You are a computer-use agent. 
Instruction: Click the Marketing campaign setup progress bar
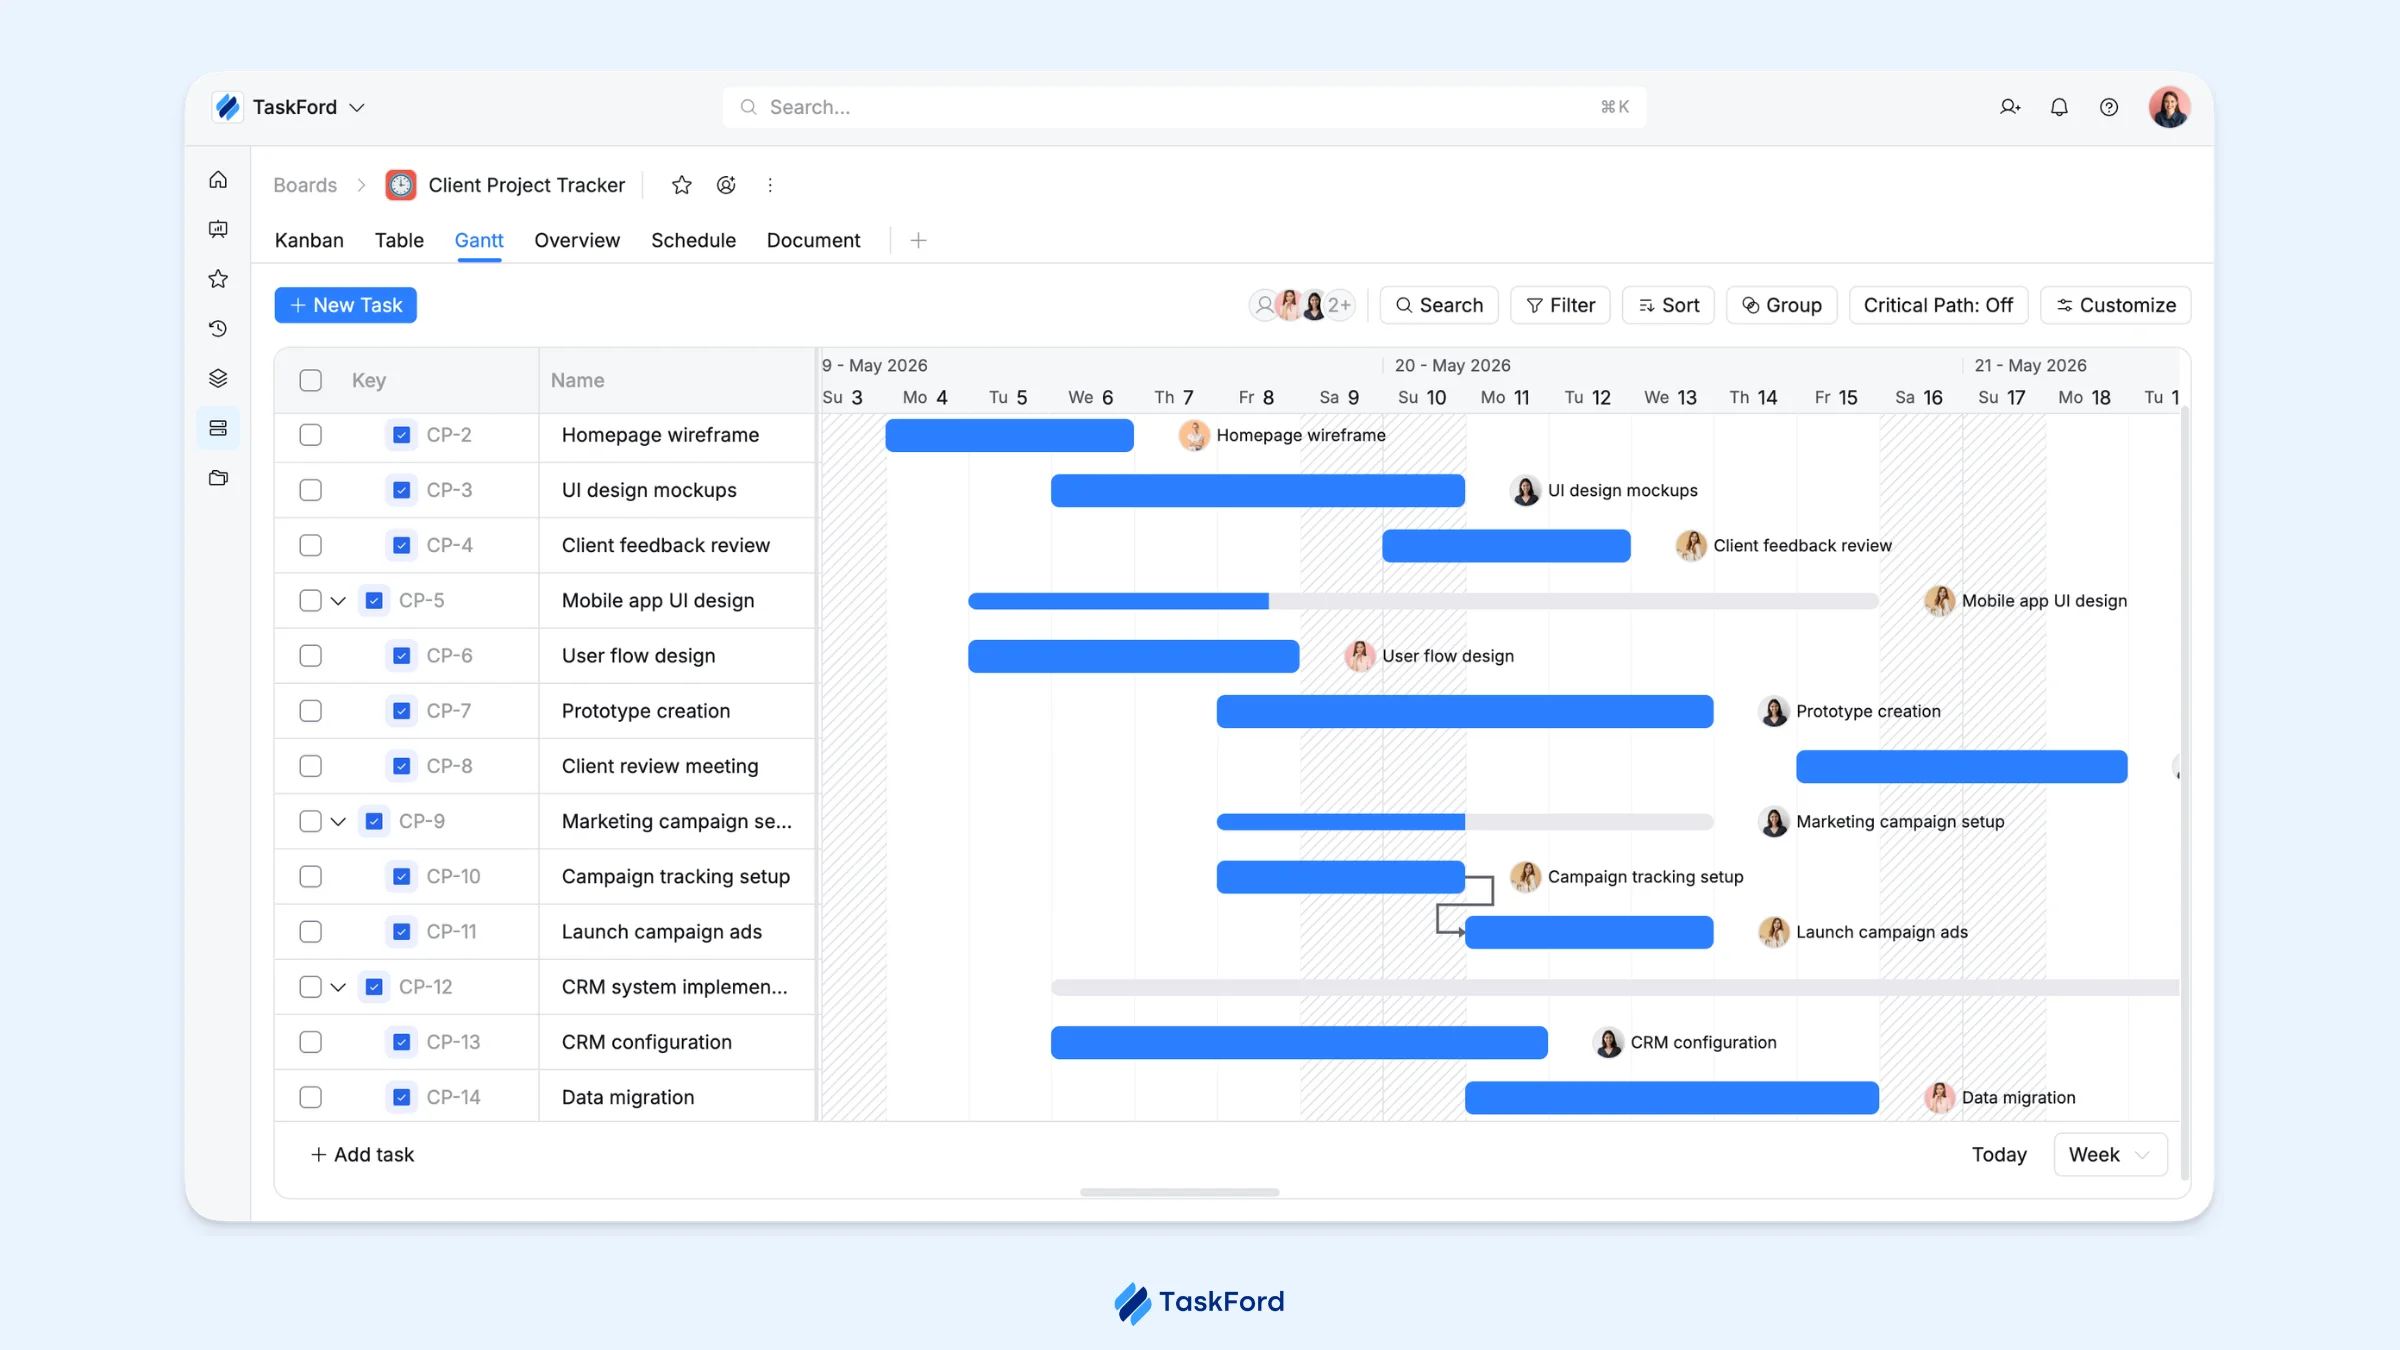[1465, 822]
